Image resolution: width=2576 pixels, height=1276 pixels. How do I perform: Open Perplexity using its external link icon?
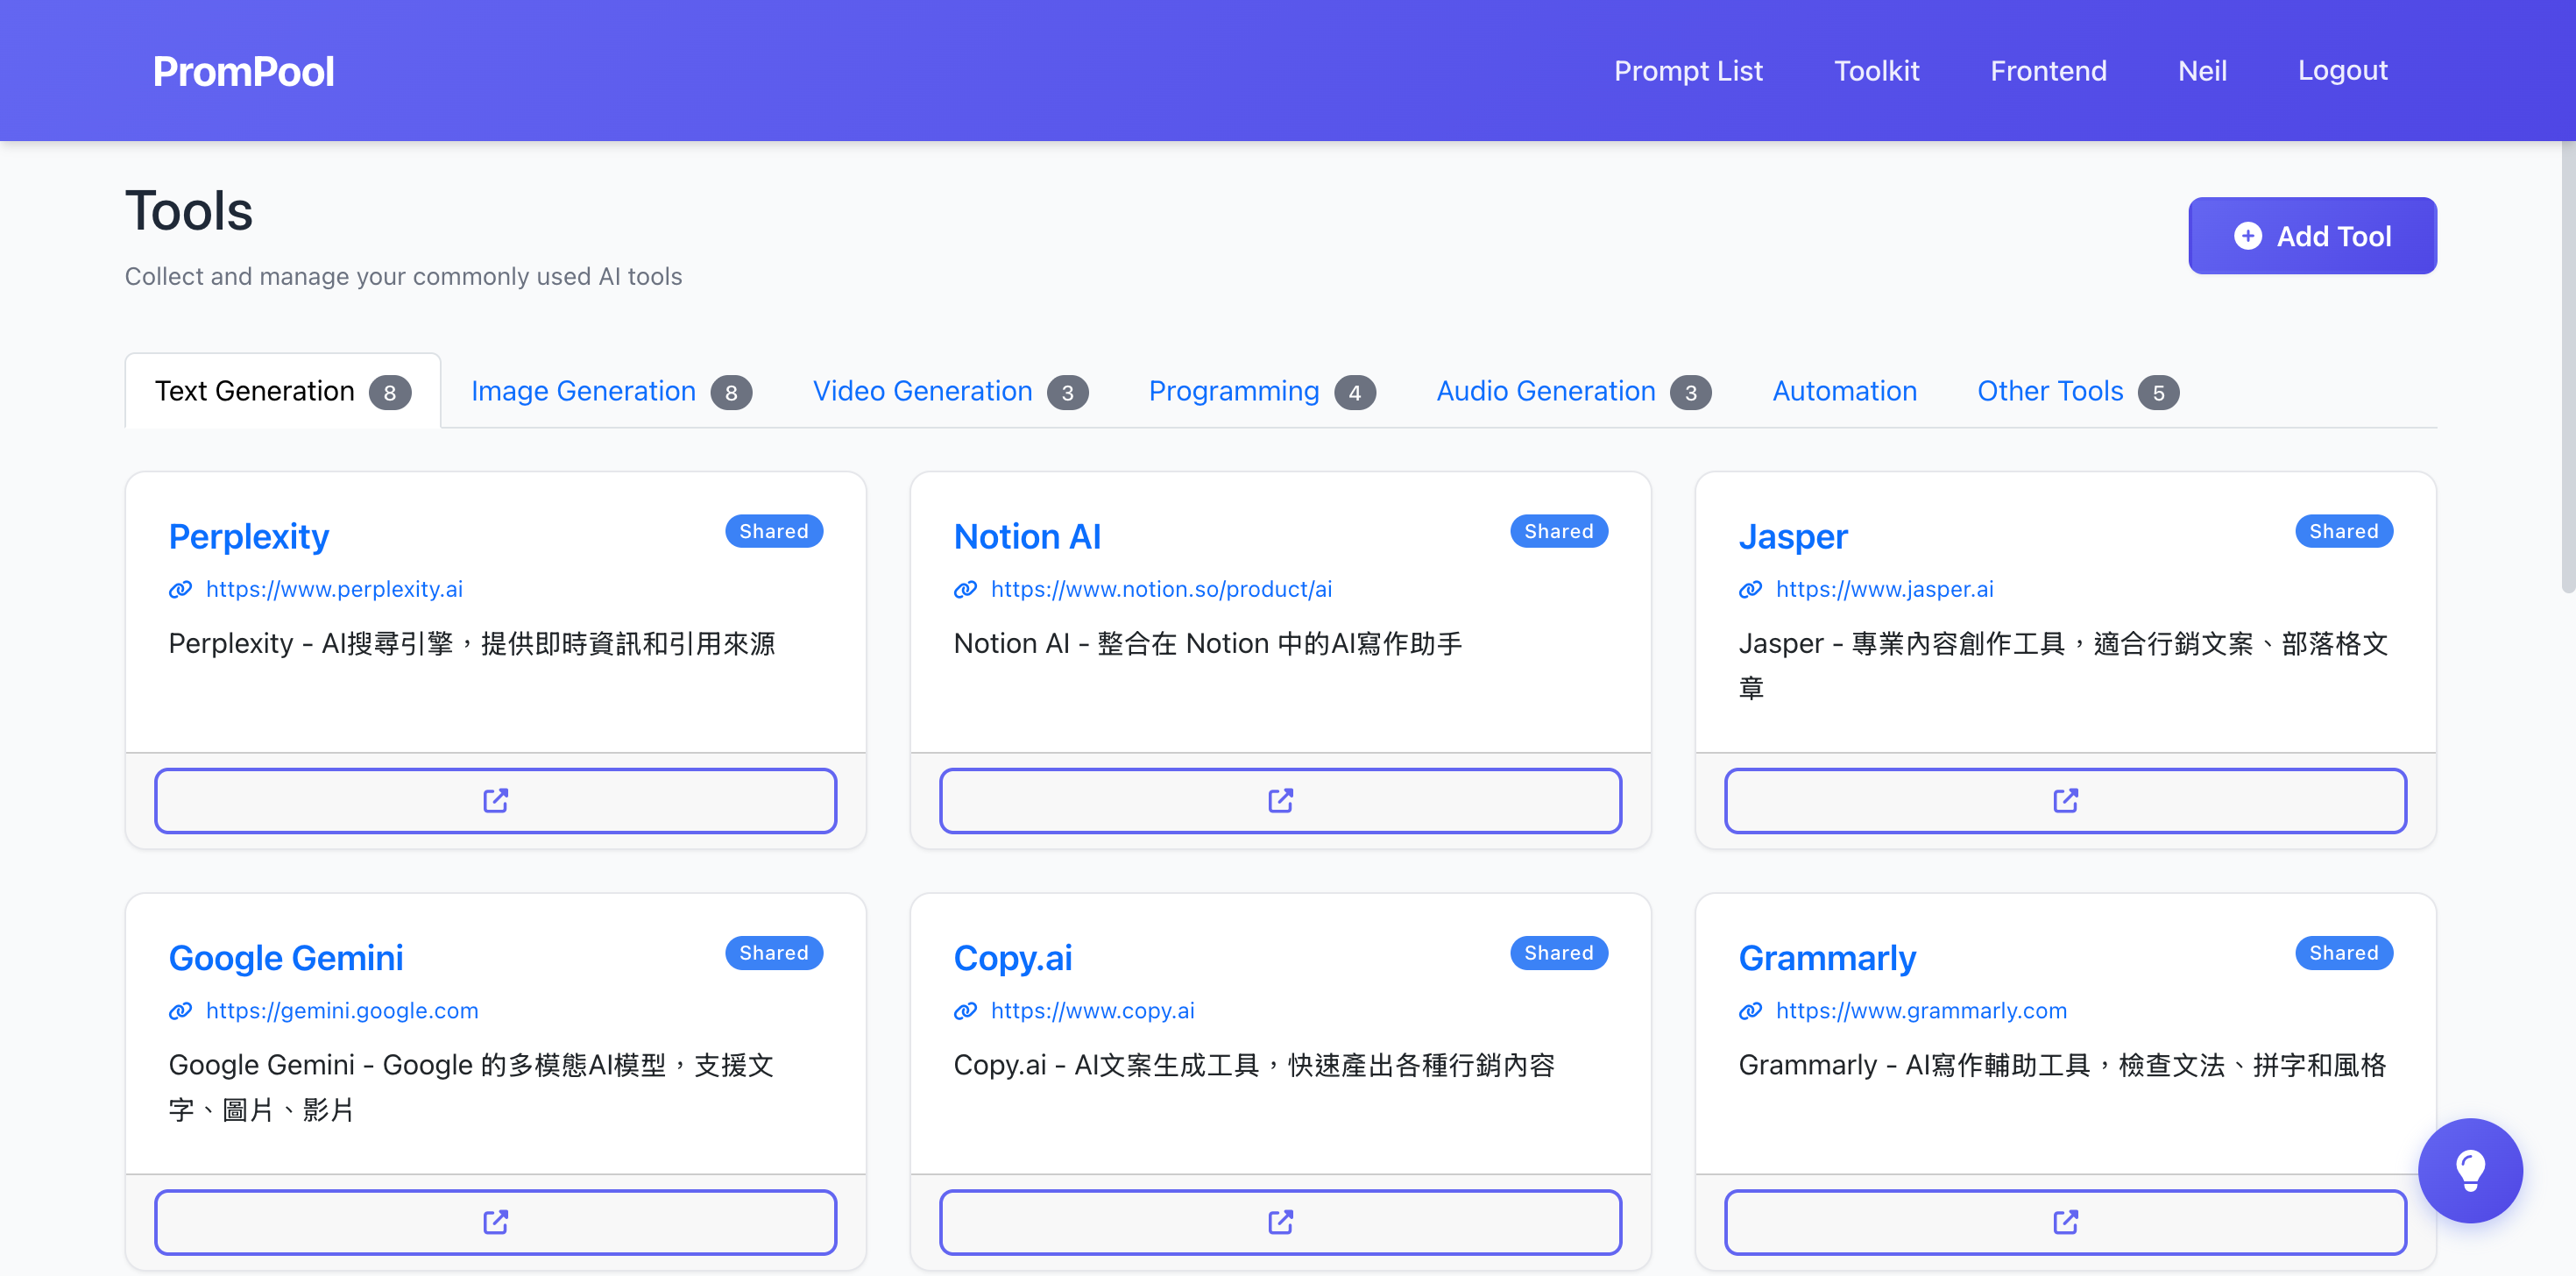(x=495, y=800)
